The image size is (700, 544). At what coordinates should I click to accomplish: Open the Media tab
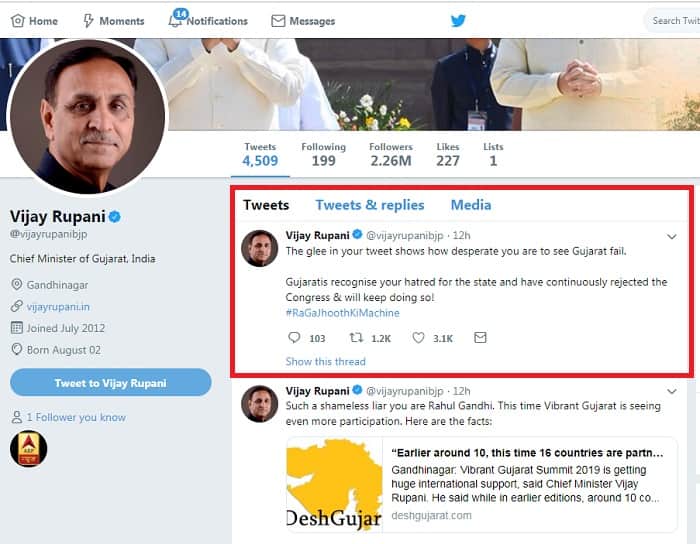471,205
